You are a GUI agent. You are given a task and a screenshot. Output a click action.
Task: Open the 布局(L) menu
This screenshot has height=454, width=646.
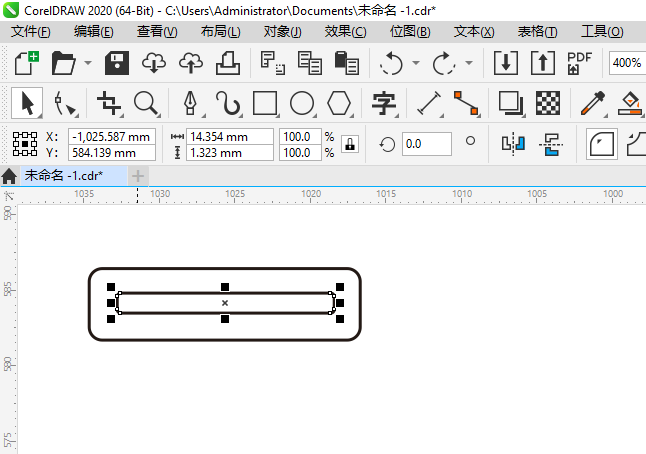coord(220,32)
